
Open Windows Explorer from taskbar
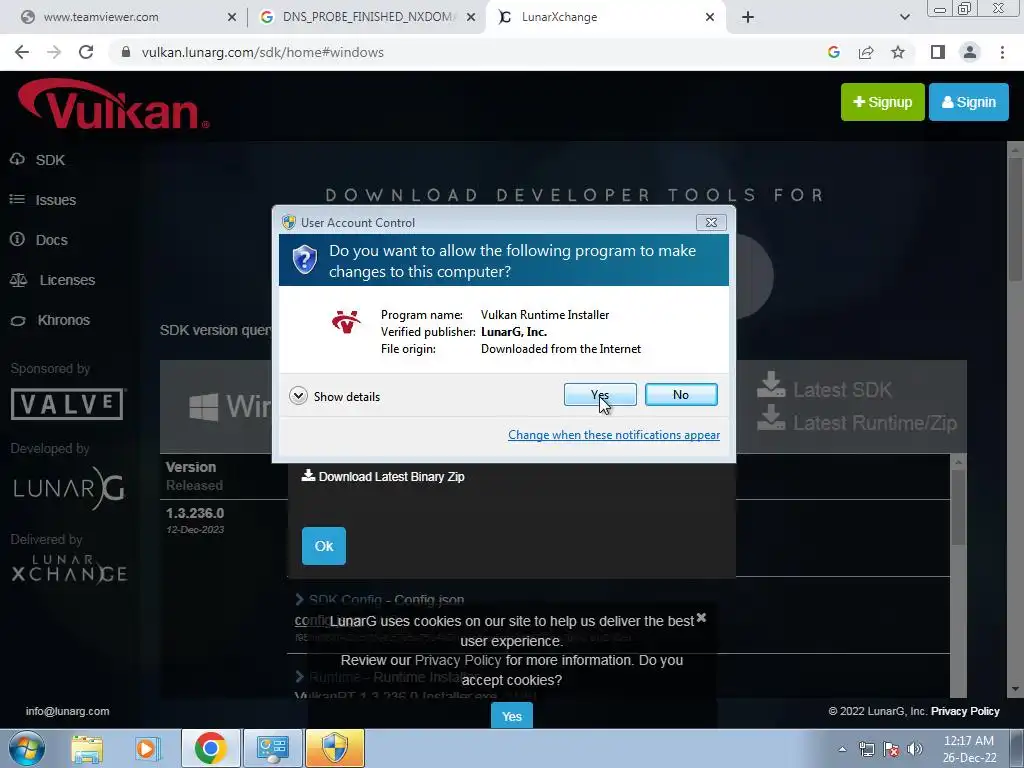87,748
